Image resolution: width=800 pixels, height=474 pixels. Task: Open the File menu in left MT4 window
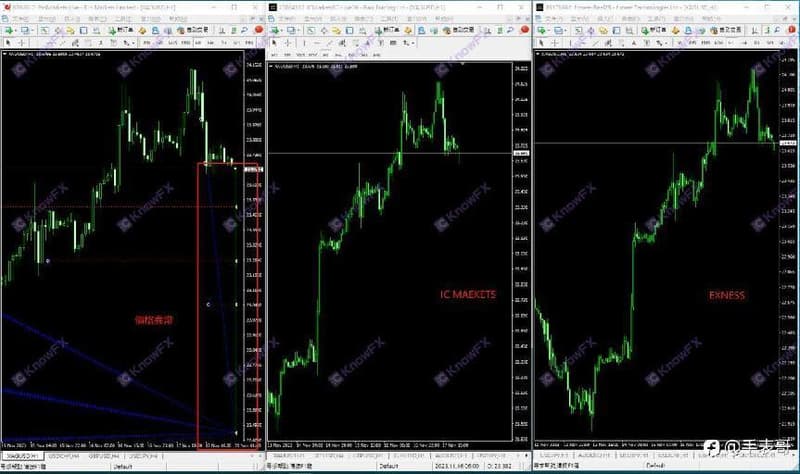[x=20, y=18]
